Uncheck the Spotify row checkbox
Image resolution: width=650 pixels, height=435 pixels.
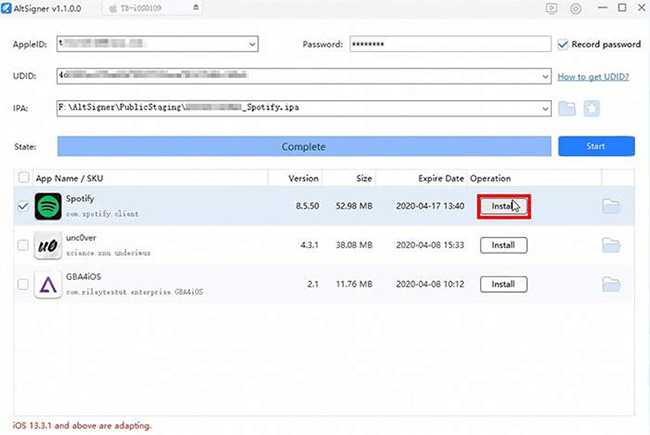click(23, 206)
